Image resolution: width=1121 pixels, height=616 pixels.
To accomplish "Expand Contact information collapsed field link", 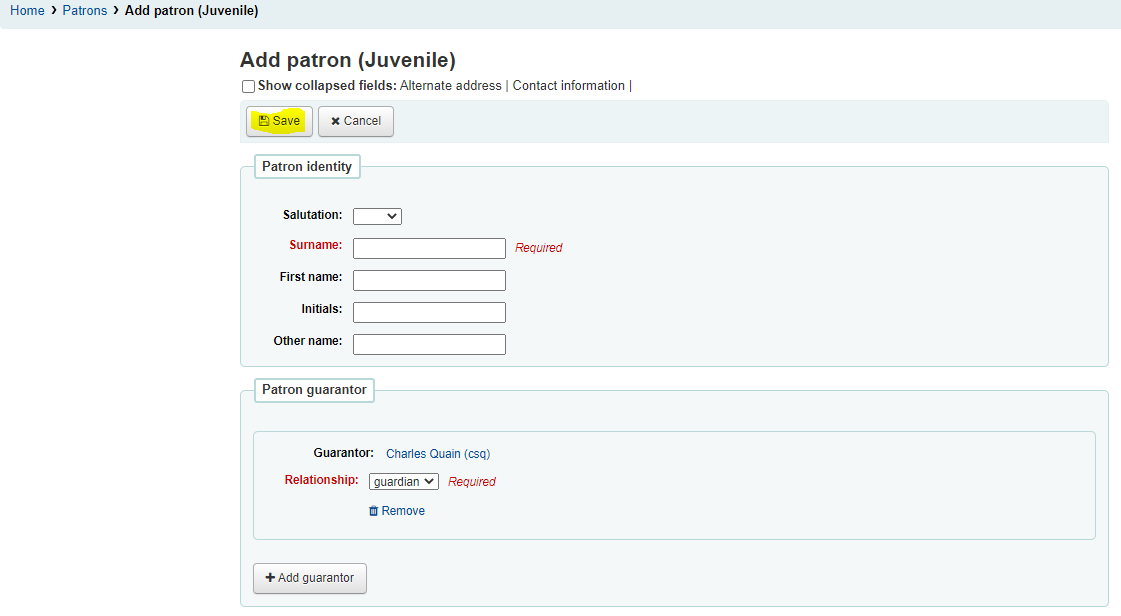I will (568, 86).
